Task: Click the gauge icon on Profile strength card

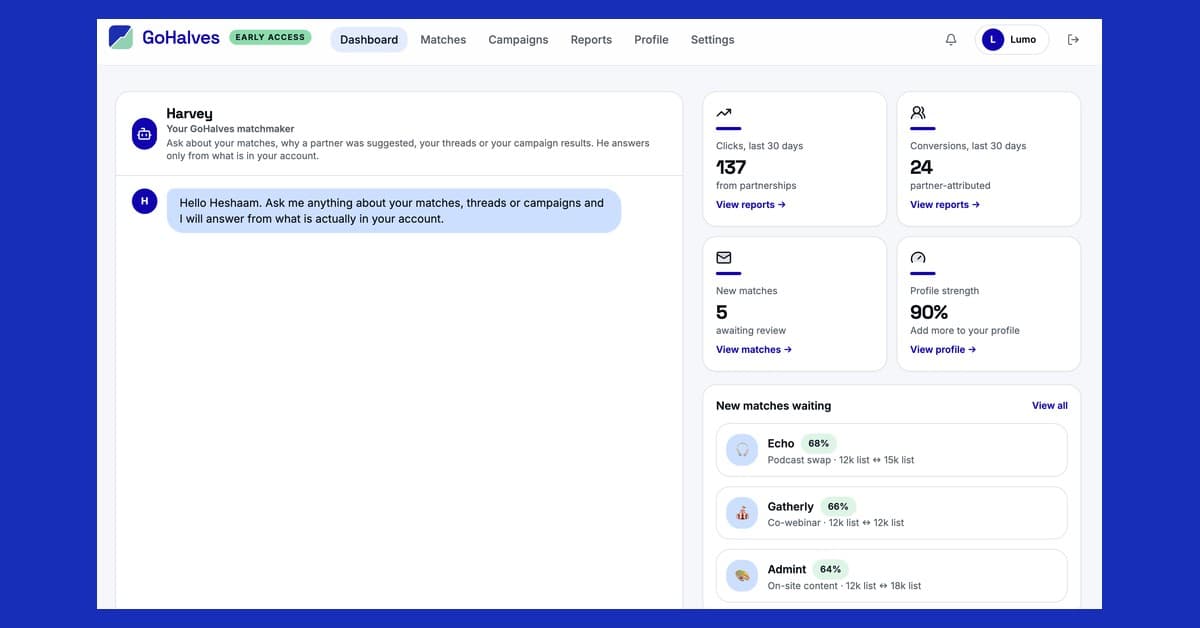Action: [x=918, y=258]
